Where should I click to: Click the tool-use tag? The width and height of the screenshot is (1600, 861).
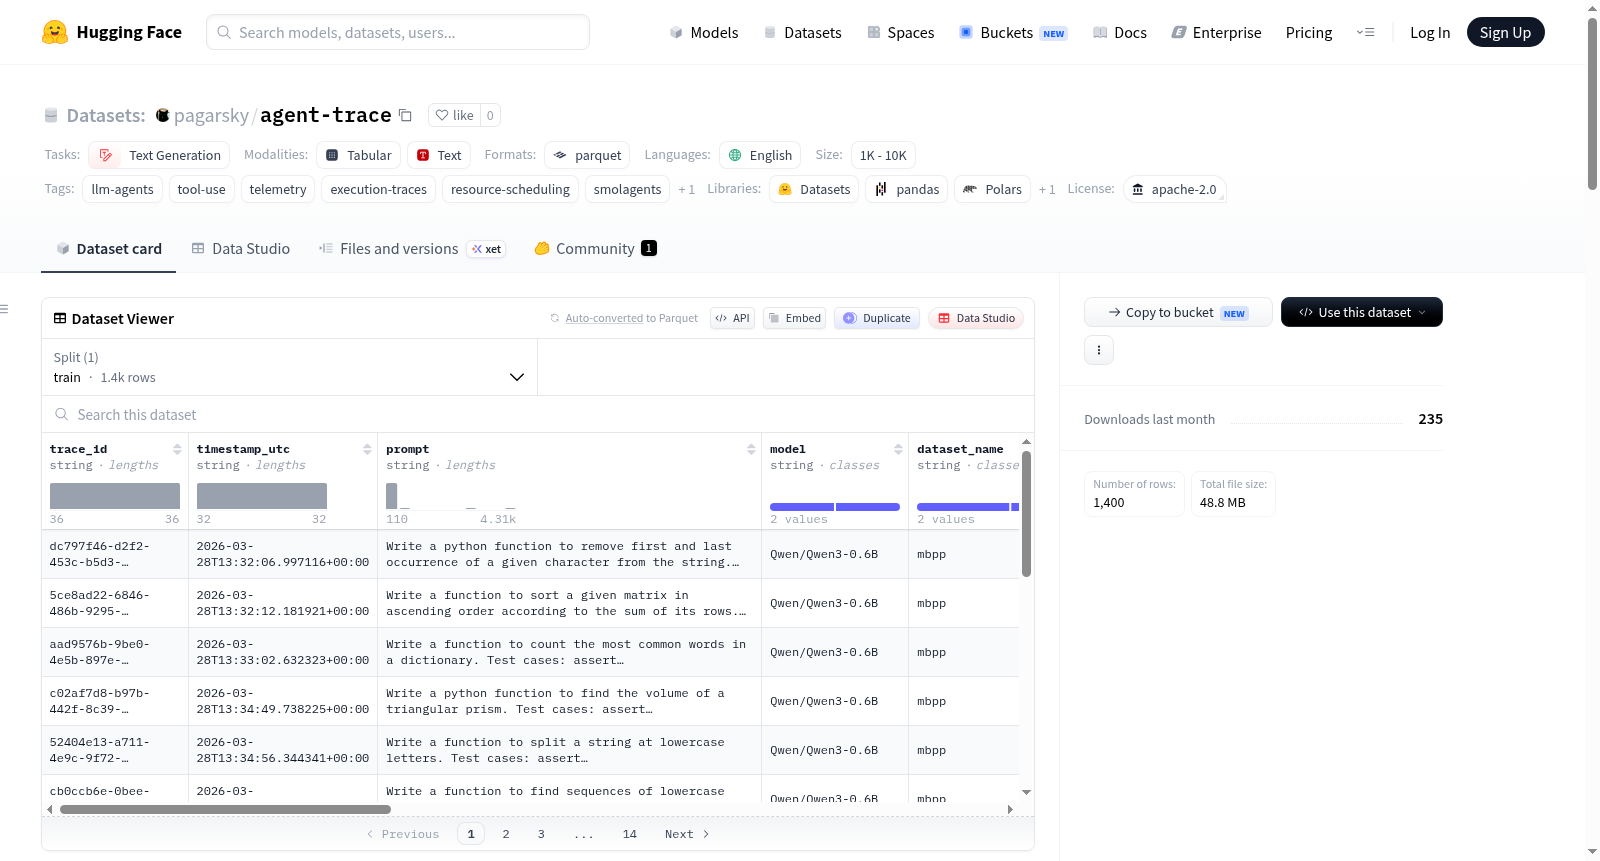tap(201, 189)
